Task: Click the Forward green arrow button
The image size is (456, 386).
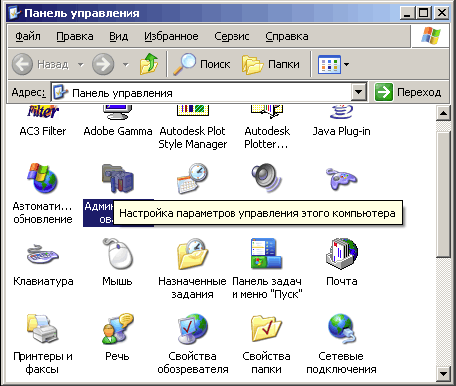Action: tap(103, 64)
